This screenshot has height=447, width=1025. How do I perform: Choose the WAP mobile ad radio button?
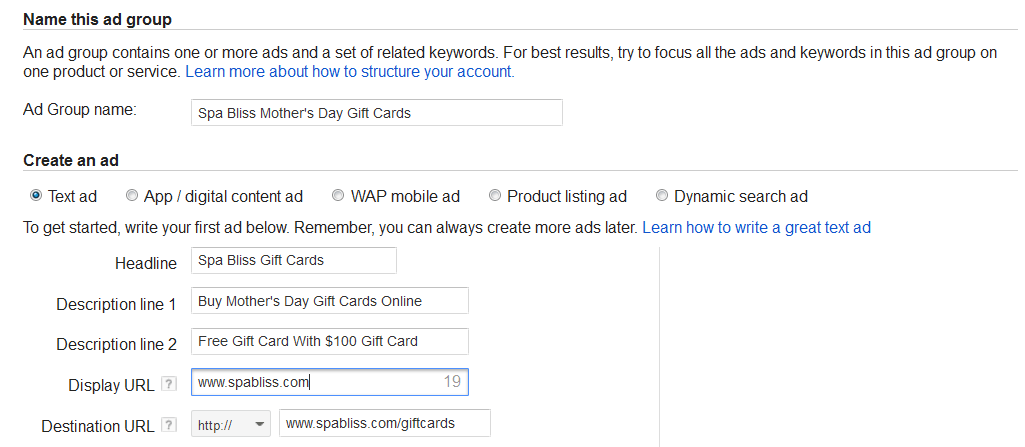339,196
